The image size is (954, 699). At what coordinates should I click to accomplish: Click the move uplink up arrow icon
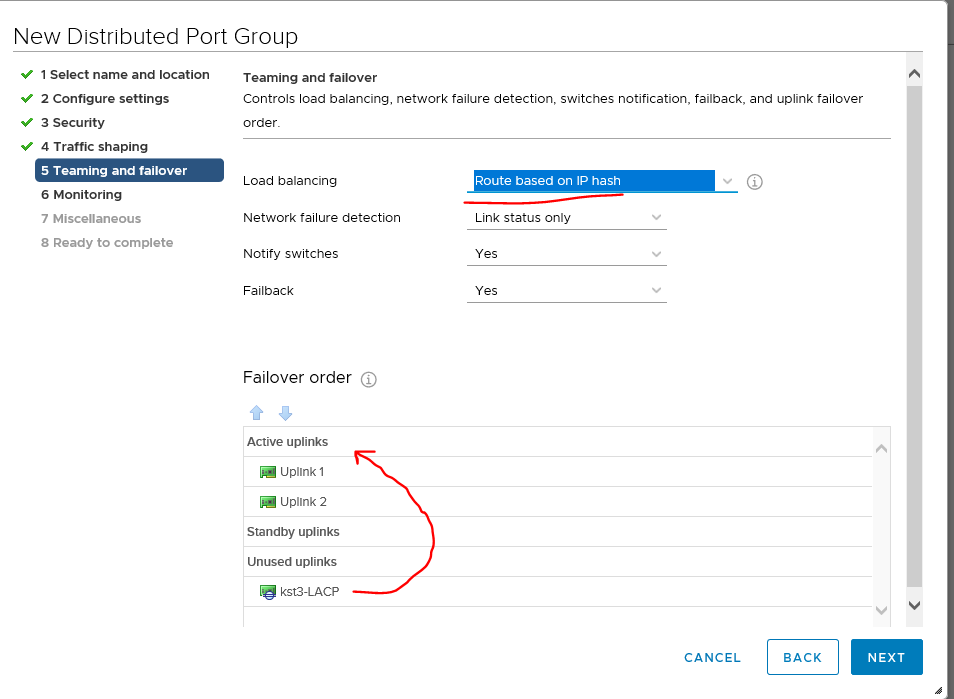point(257,412)
